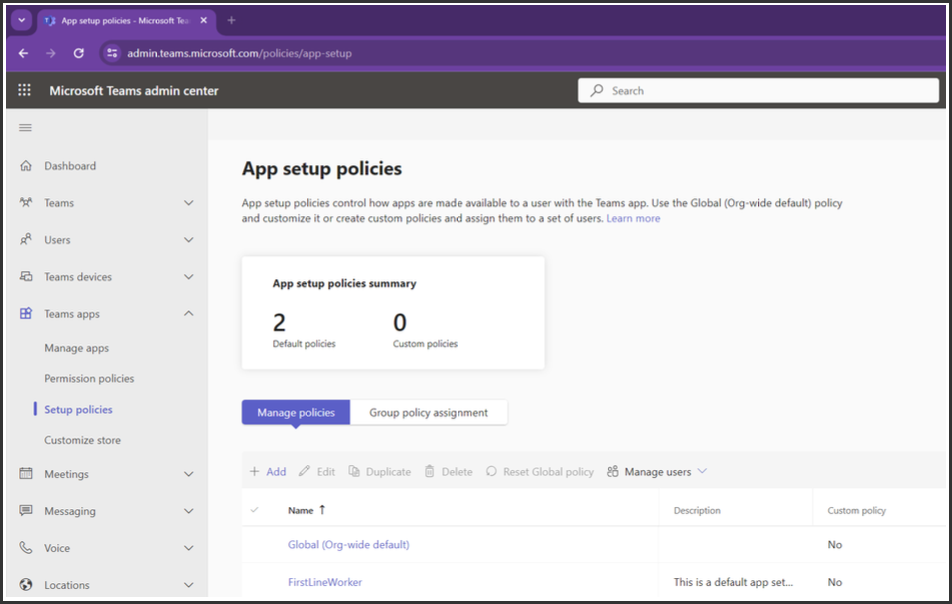The height and width of the screenshot is (604, 952).
Task: Click the Users icon in sidebar
Action: [26, 239]
